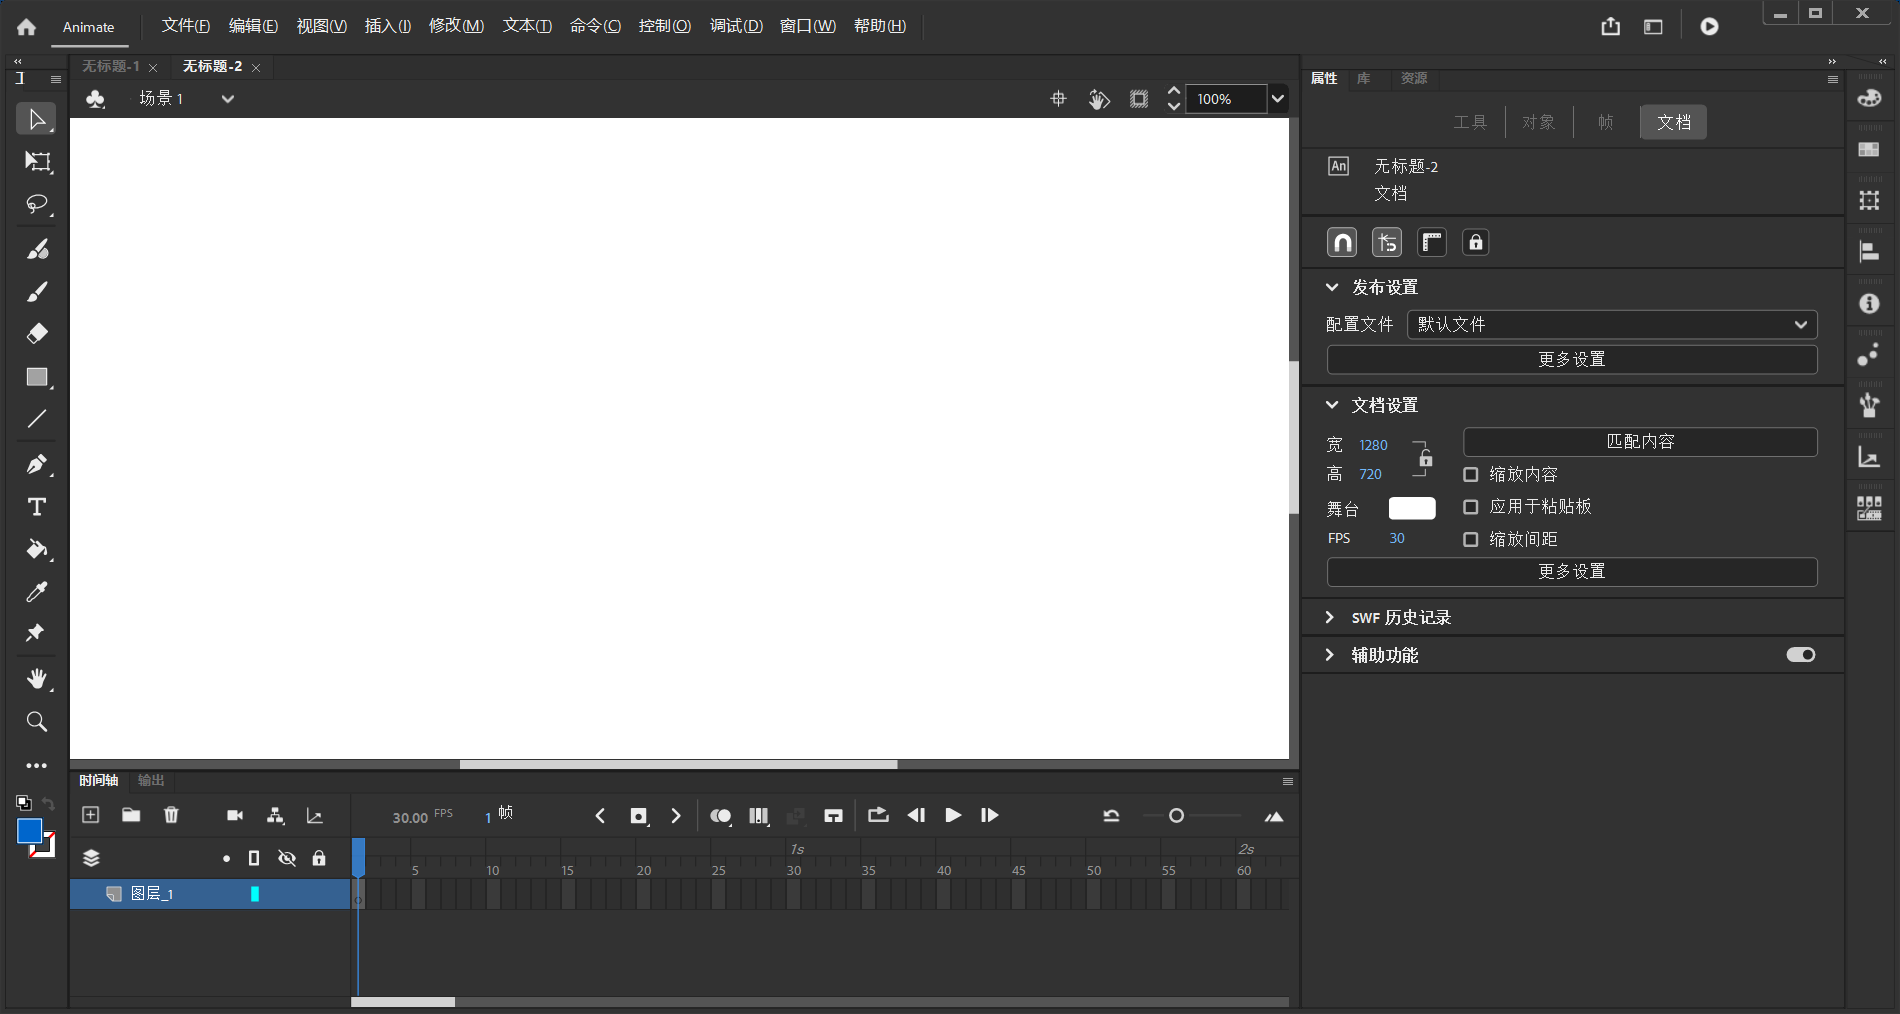Switch to the 输出 tab
The width and height of the screenshot is (1900, 1014).
[151, 780]
